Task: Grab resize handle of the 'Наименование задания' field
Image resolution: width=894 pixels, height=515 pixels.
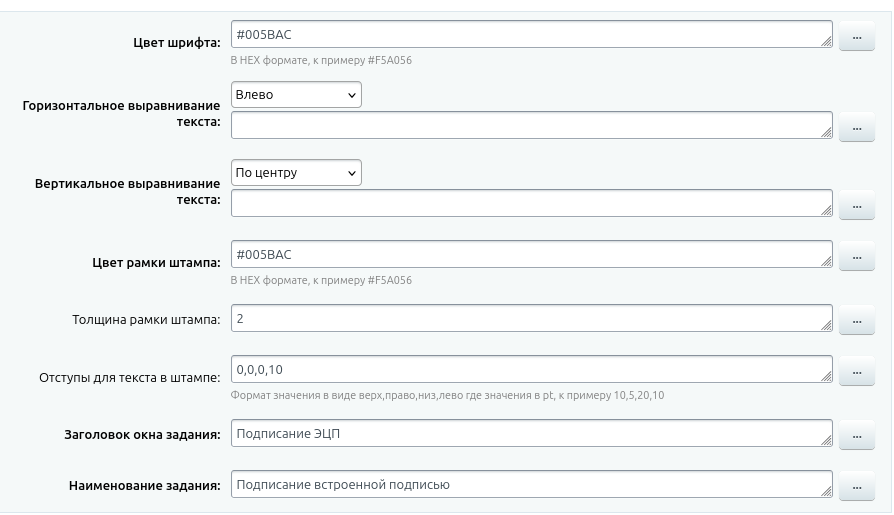Action: 826,492
